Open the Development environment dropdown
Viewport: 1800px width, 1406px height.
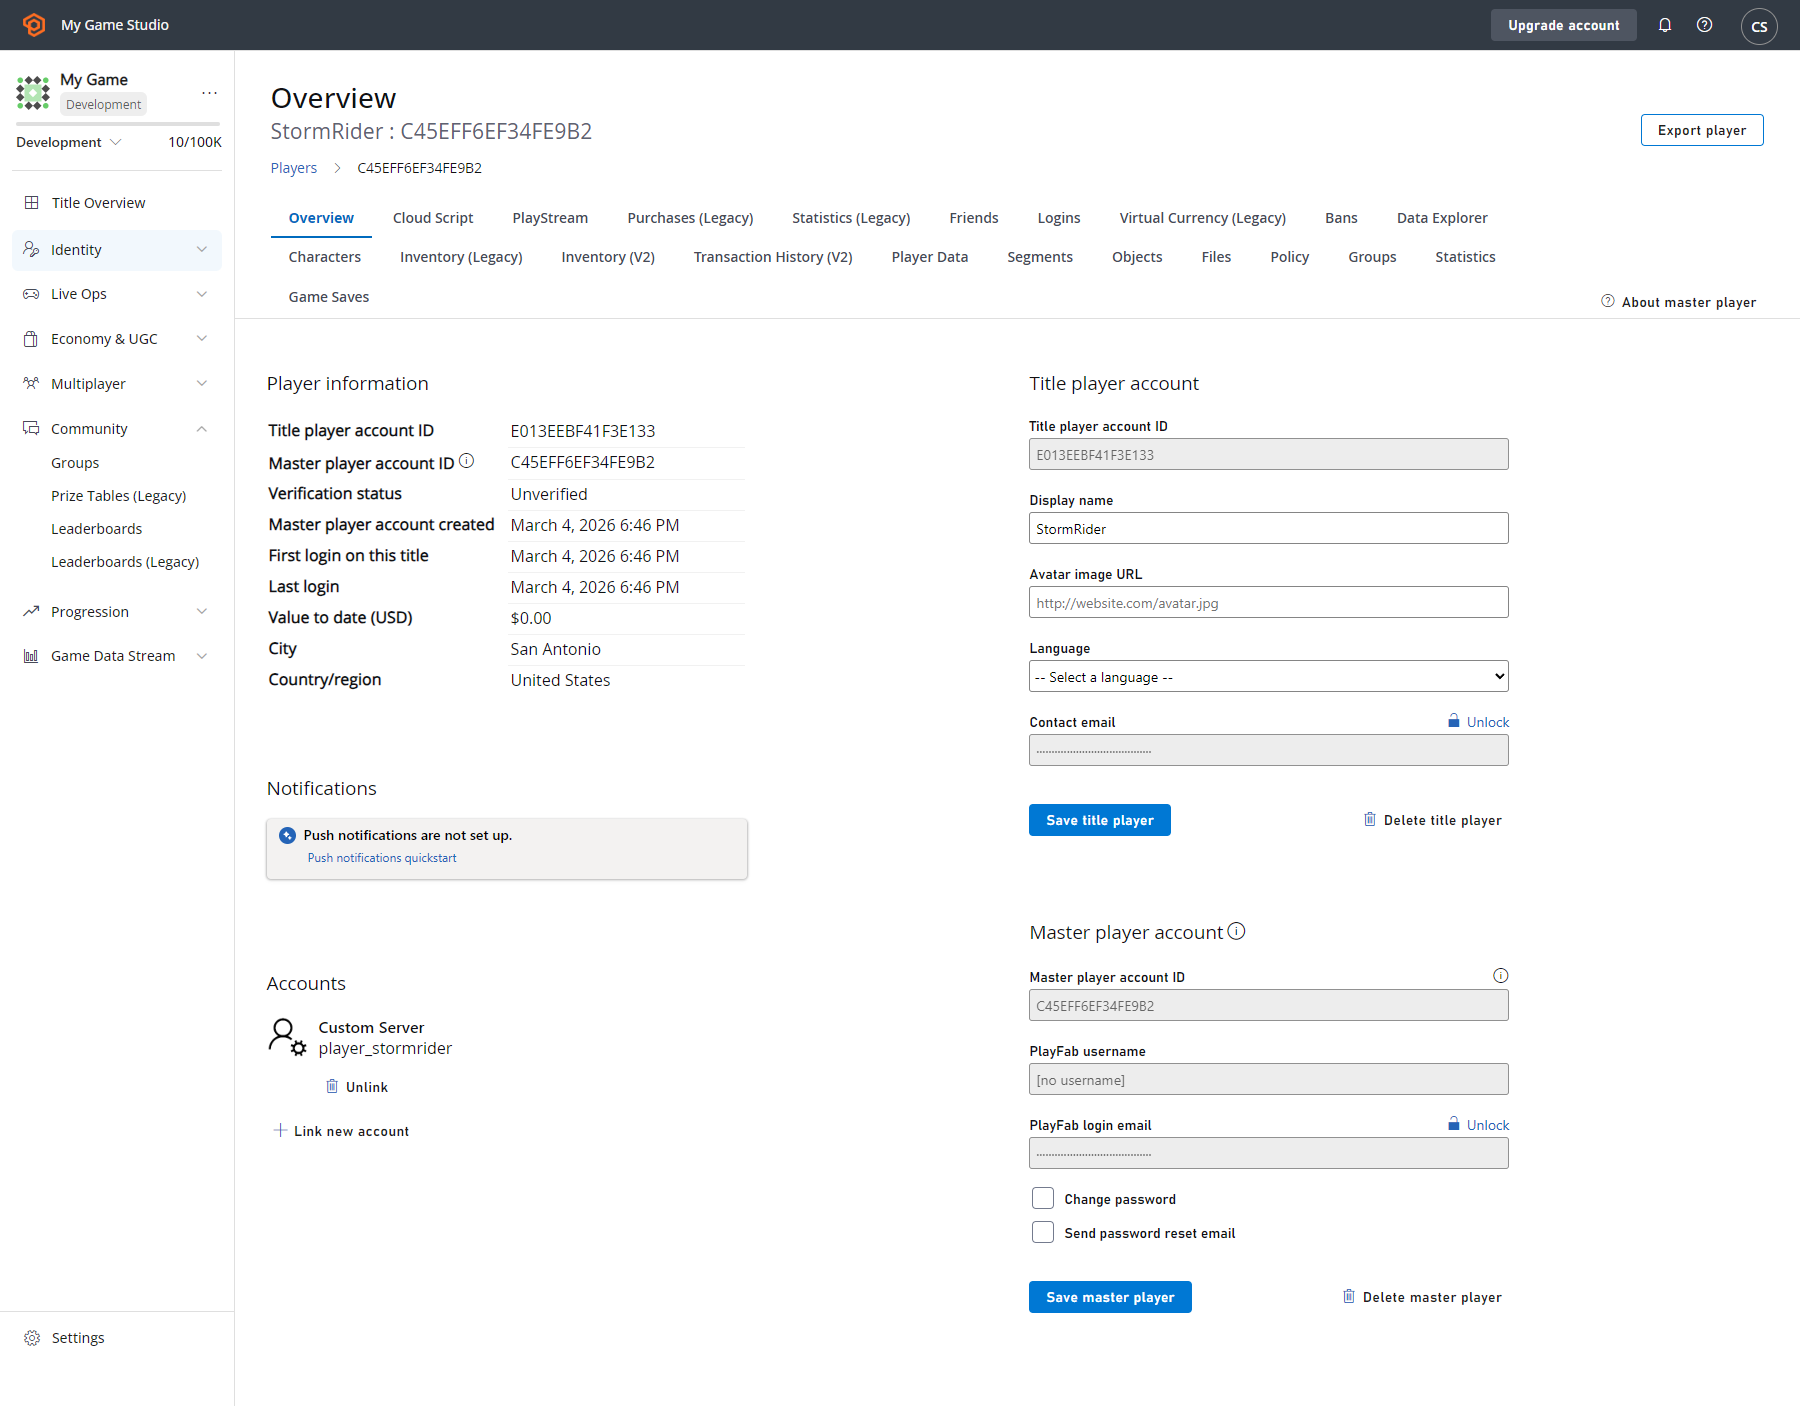(x=69, y=142)
